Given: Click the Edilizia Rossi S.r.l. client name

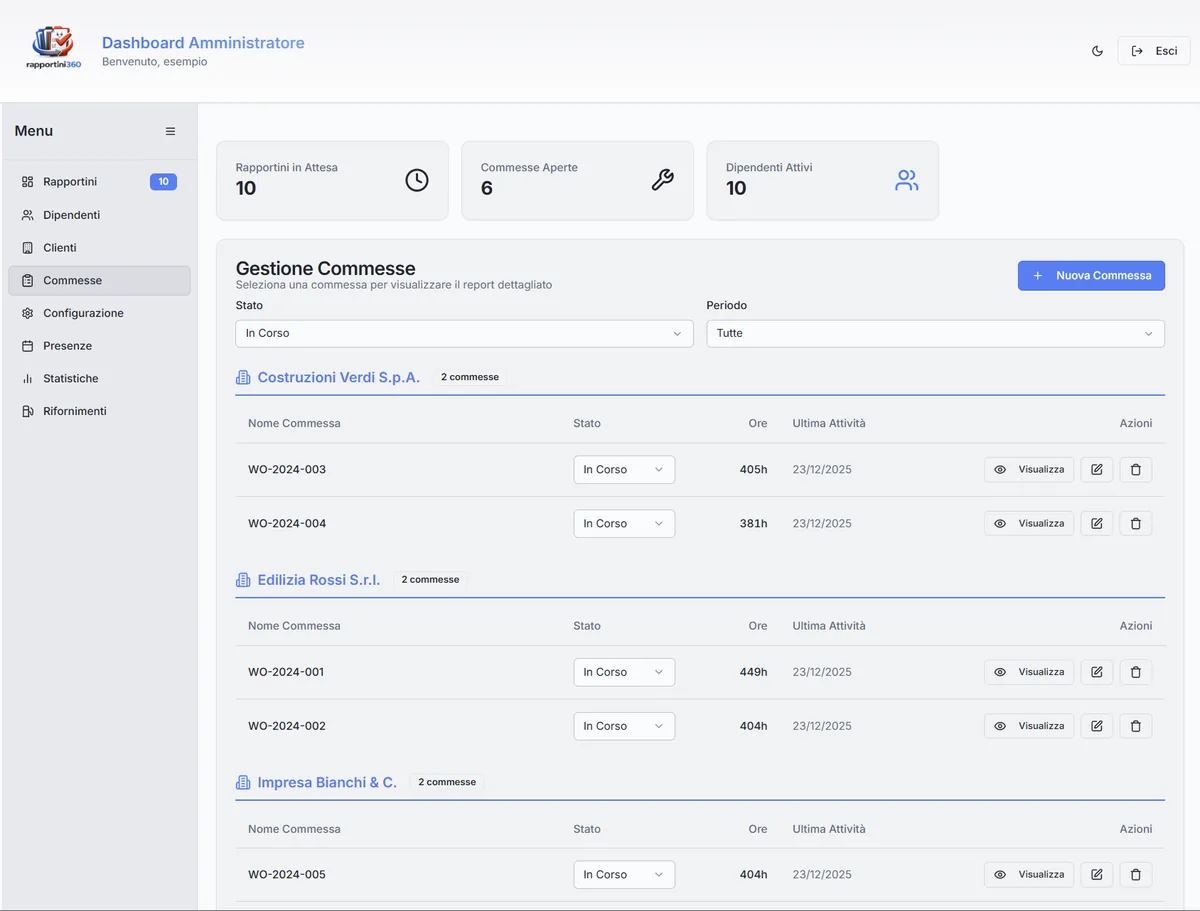Looking at the screenshot, I should [x=319, y=580].
